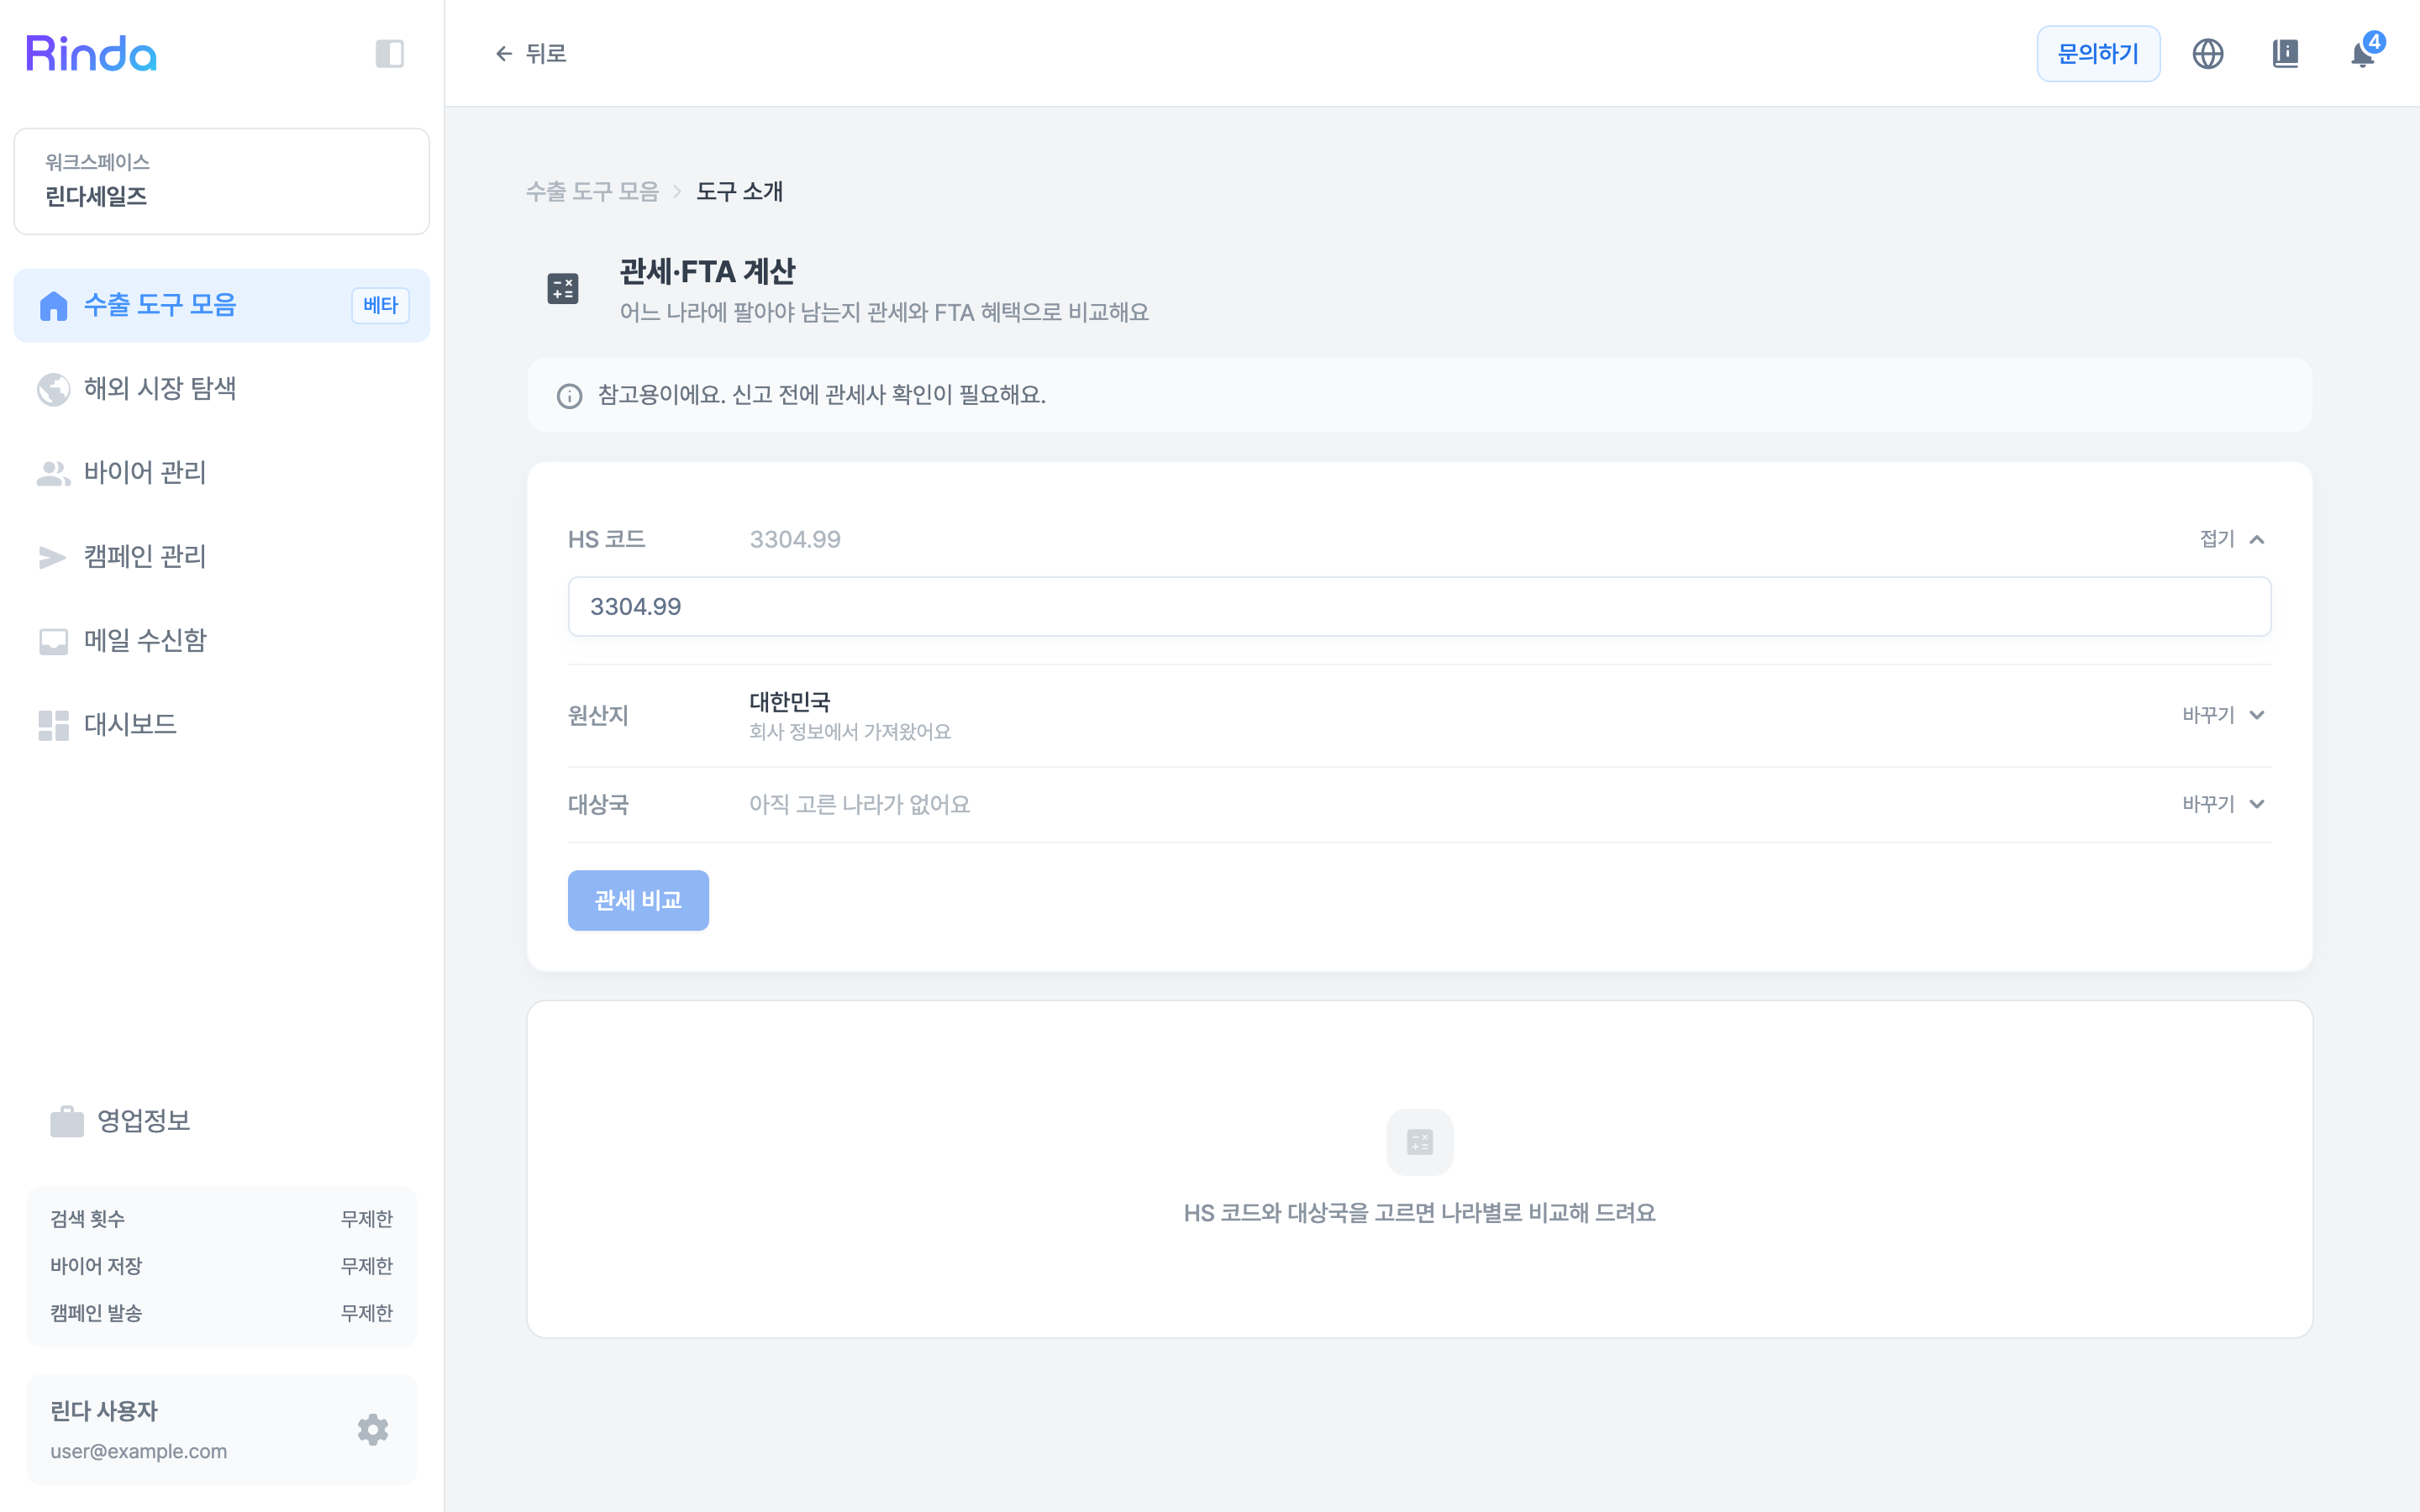Click 대한민국 origin value

pos(789,701)
